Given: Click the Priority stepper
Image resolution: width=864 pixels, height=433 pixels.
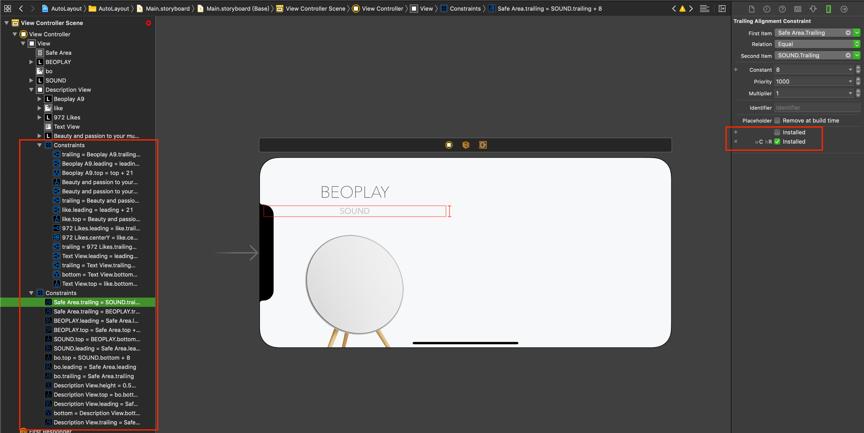Looking at the screenshot, I should click(x=858, y=82).
